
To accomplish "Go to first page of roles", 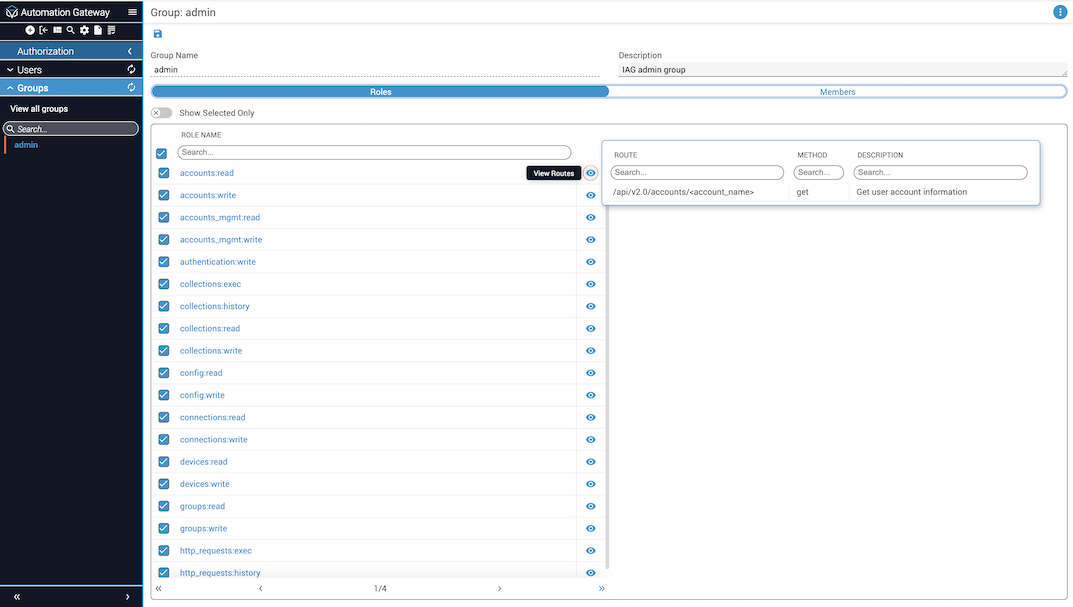I will (x=159, y=589).
